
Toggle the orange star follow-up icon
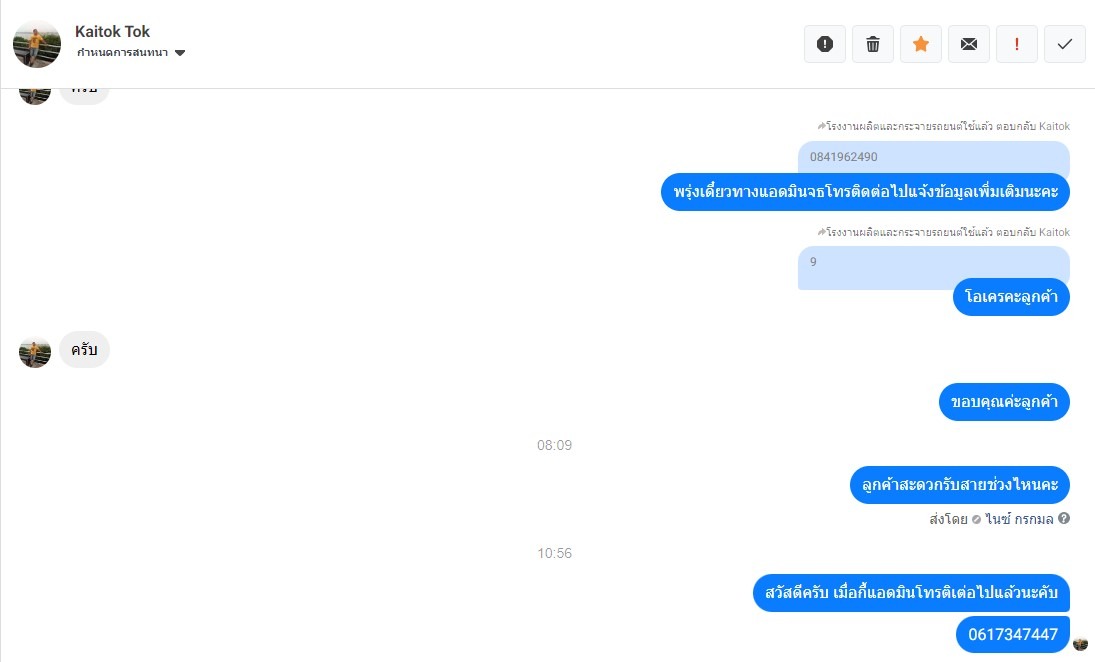(x=921, y=44)
